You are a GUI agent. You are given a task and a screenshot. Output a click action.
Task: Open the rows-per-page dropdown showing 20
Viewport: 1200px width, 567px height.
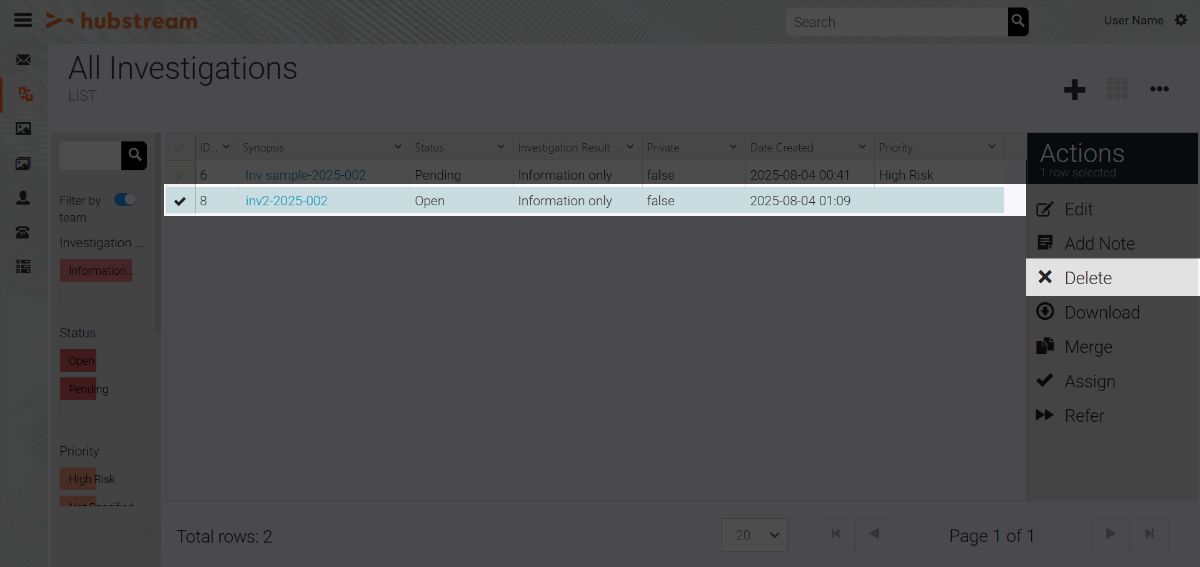pyautogui.click(x=754, y=535)
